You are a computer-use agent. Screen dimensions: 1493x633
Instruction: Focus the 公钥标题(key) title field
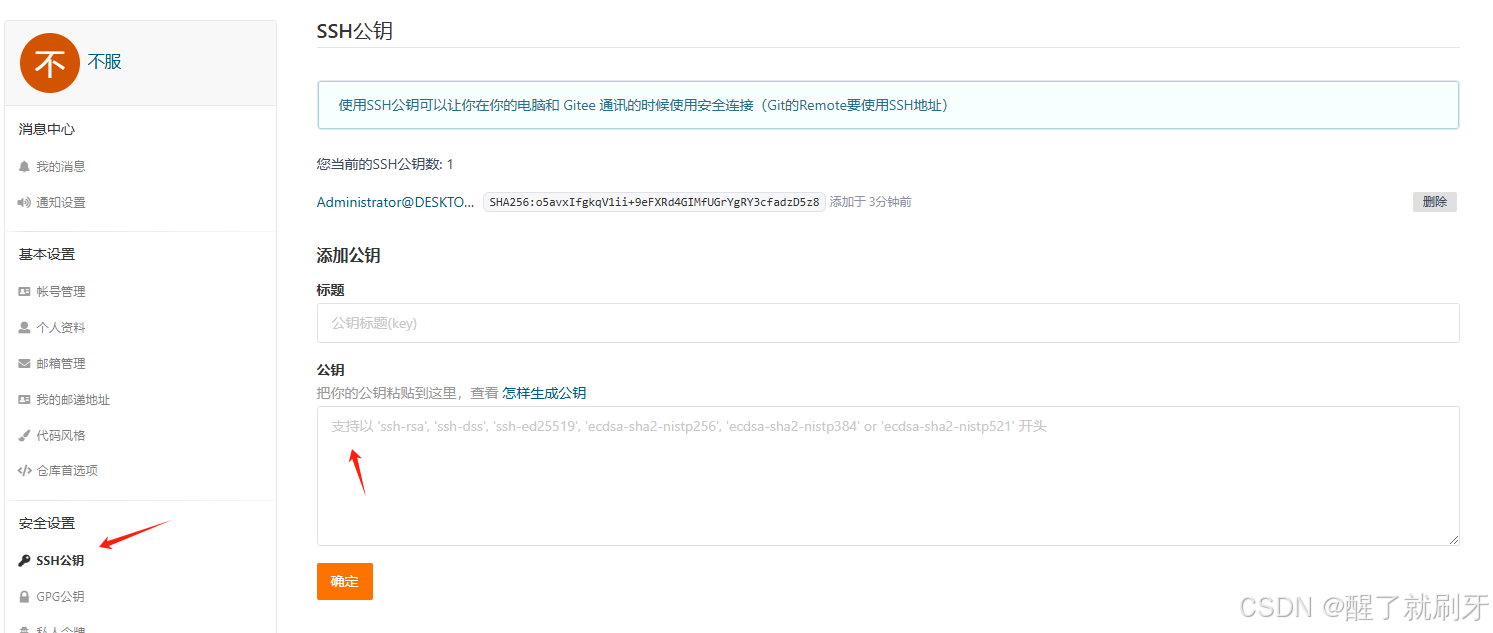point(888,323)
